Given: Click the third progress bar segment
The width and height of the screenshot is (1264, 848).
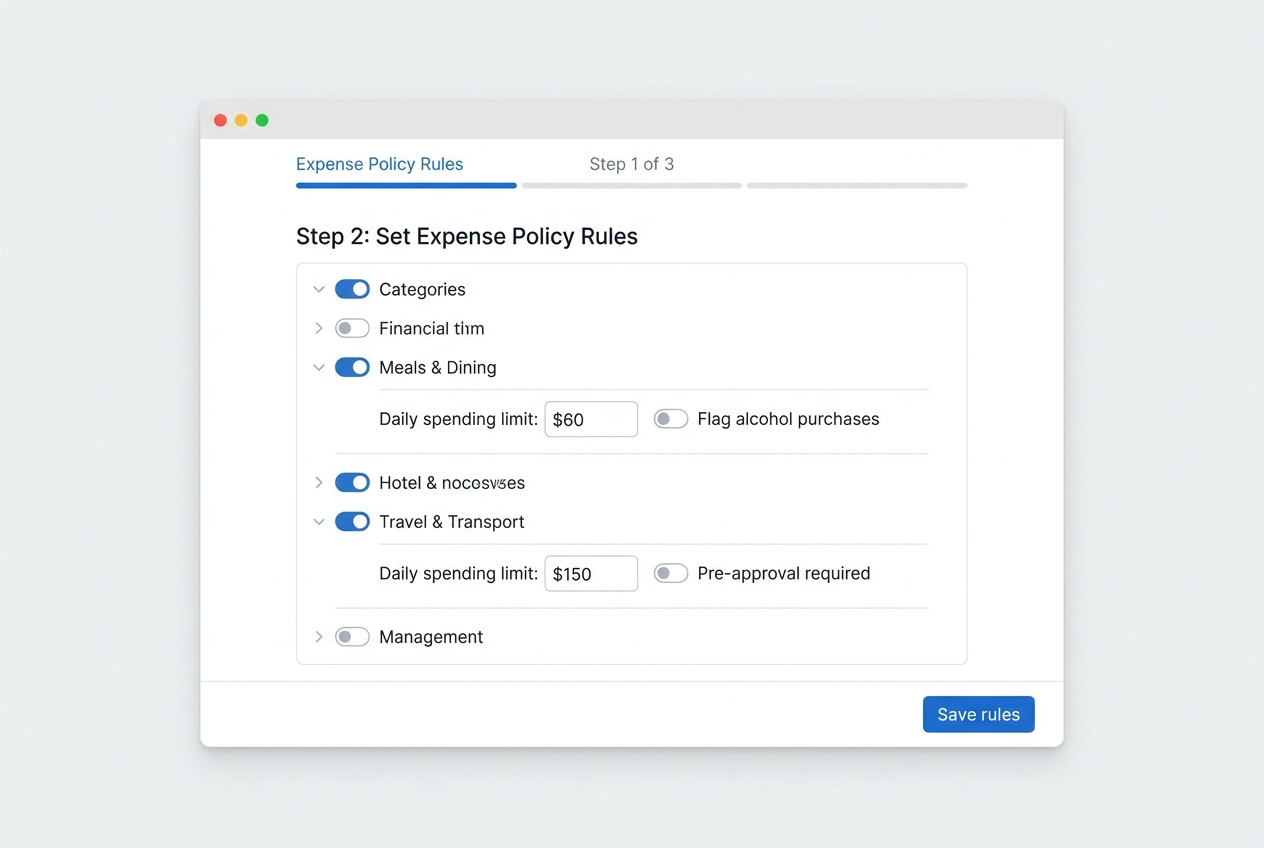Looking at the screenshot, I should click(x=857, y=186).
